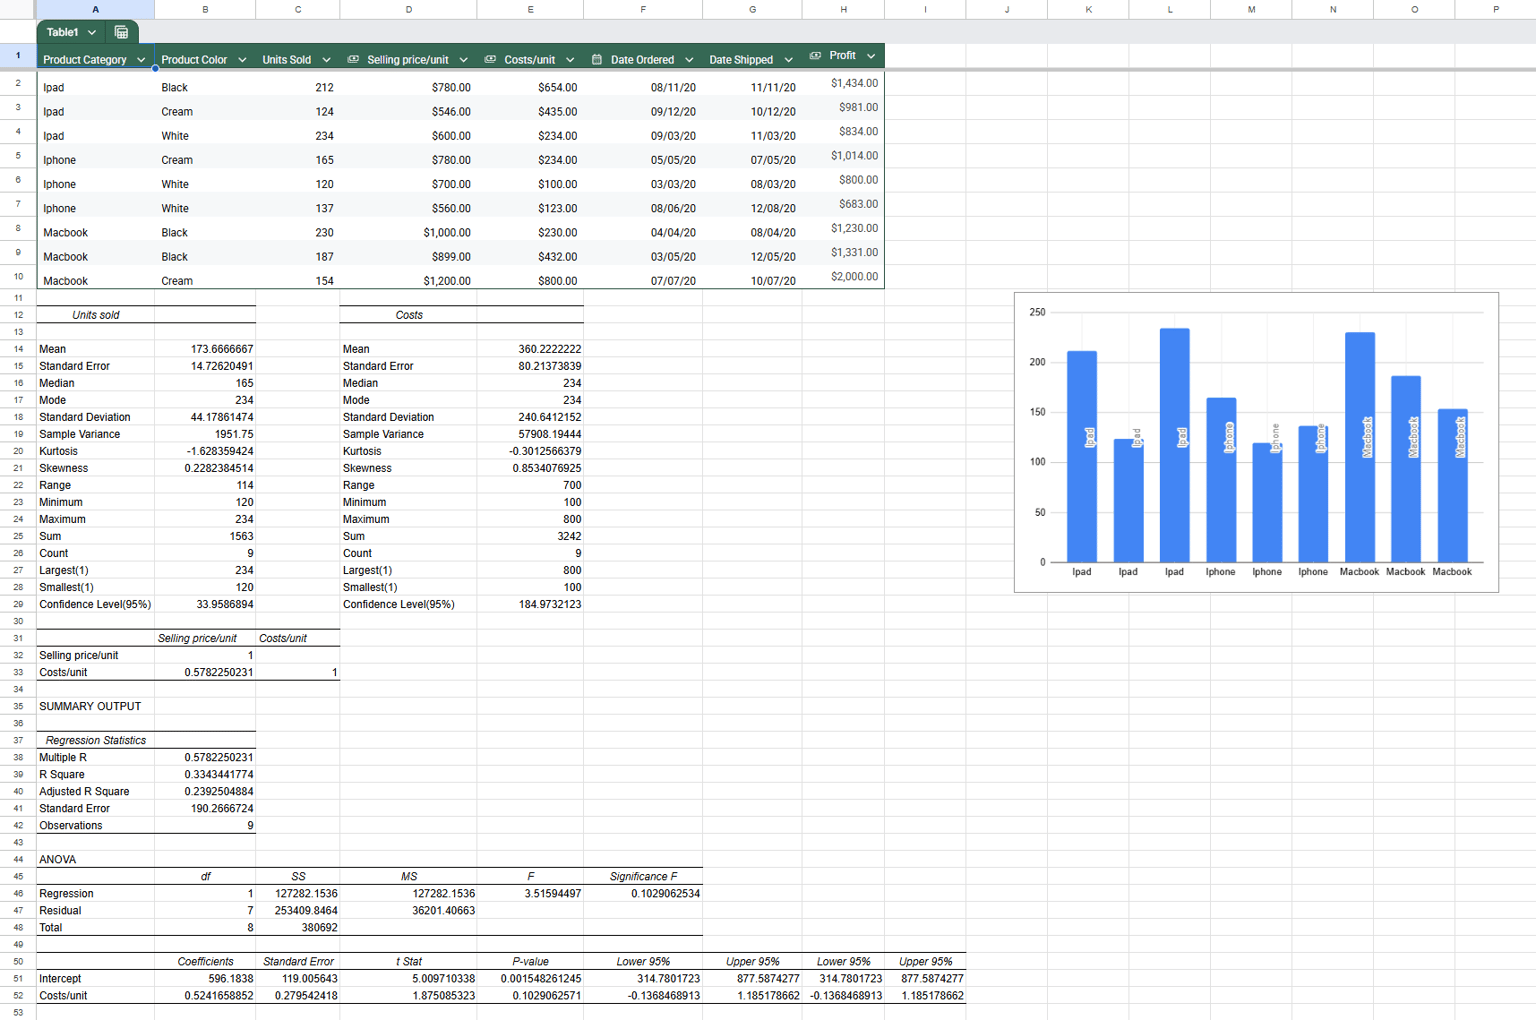Click the 'Costs' statistics heading

click(x=409, y=315)
